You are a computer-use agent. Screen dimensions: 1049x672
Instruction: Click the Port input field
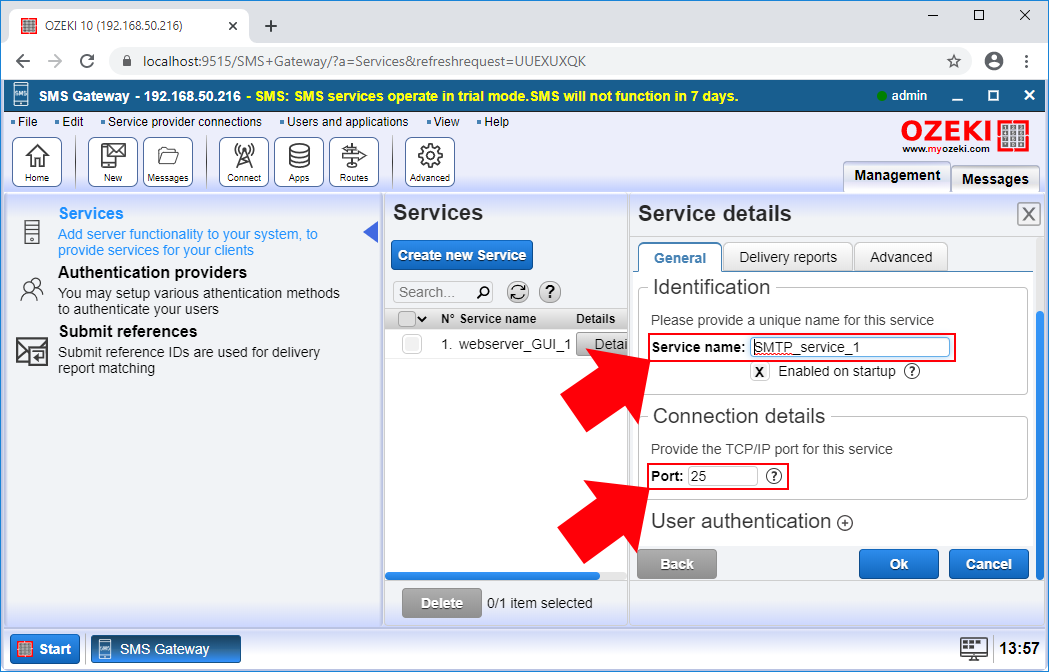click(723, 476)
